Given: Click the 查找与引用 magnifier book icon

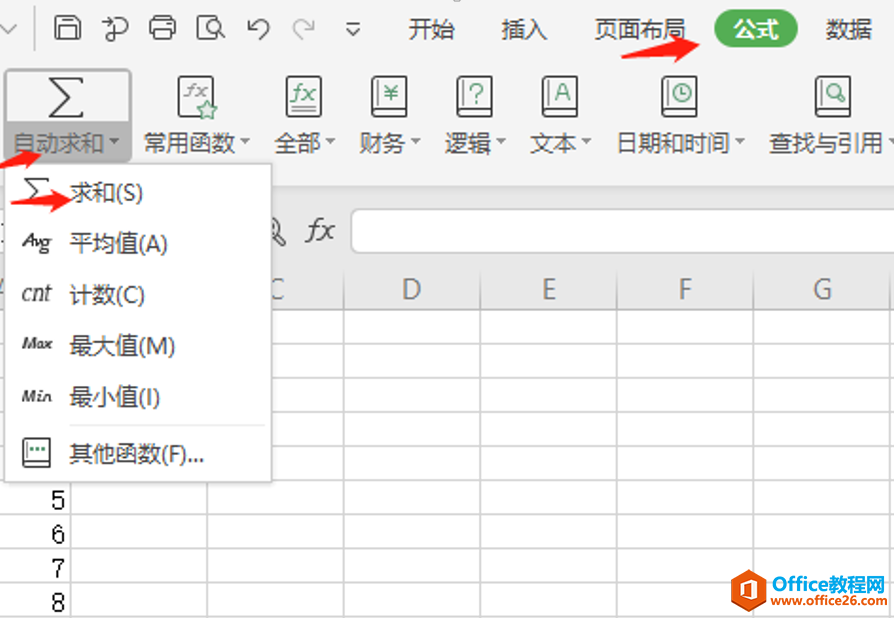Looking at the screenshot, I should click(x=833, y=97).
